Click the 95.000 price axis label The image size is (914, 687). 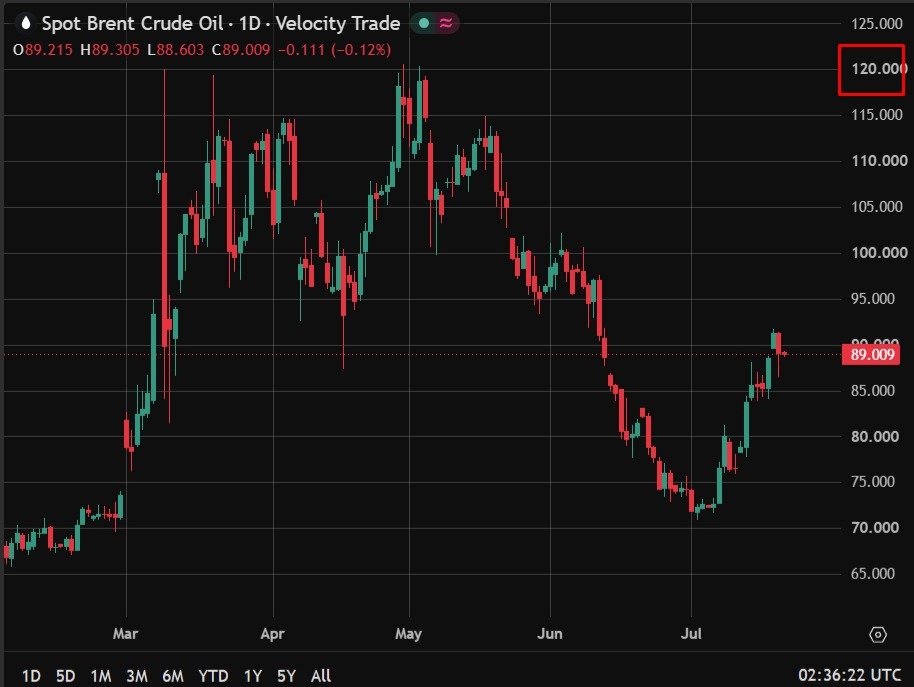(x=873, y=299)
